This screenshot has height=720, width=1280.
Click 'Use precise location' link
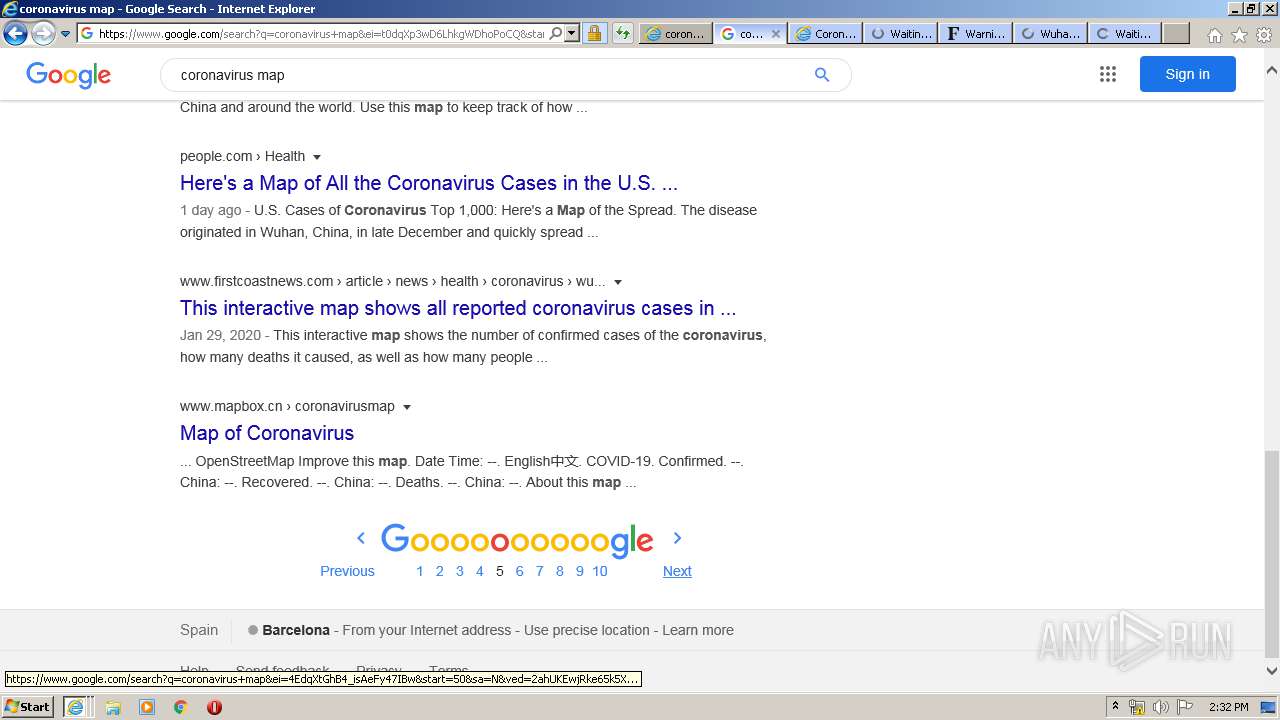point(587,630)
